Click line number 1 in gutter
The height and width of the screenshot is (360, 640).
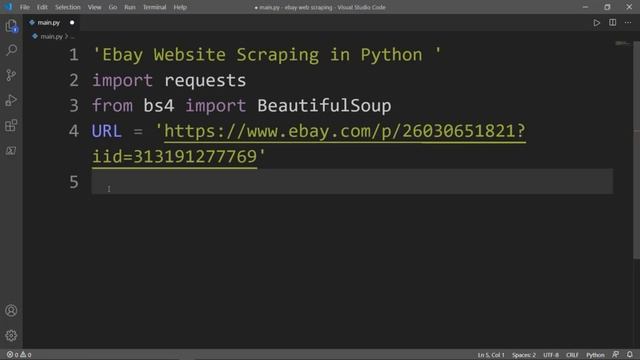pos(73,55)
